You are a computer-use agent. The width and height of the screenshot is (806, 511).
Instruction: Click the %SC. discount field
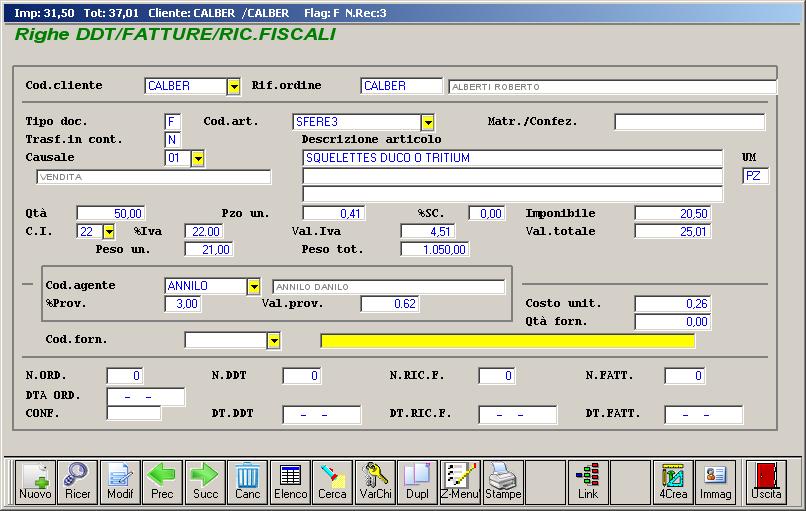tap(486, 213)
